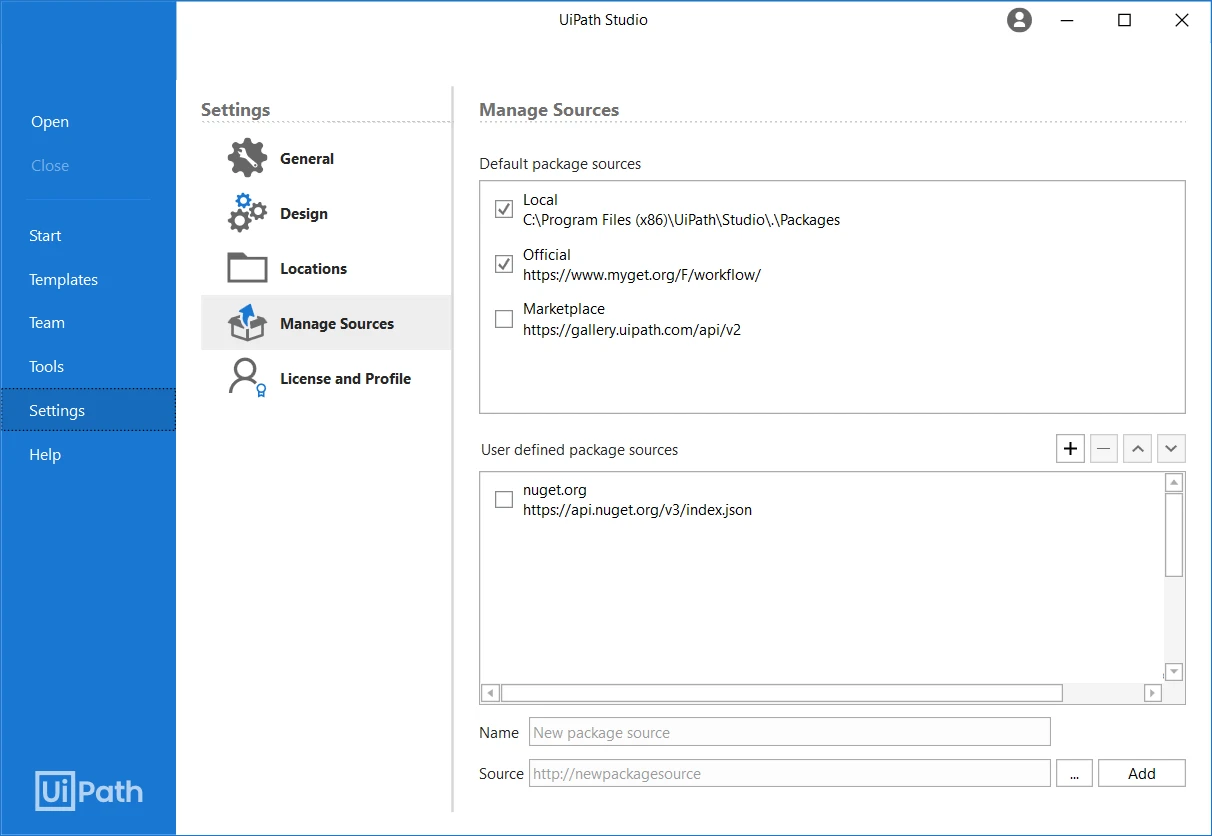The image size is (1212, 836).
Task: Open Tools in the sidebar
Action: [46, 367]
